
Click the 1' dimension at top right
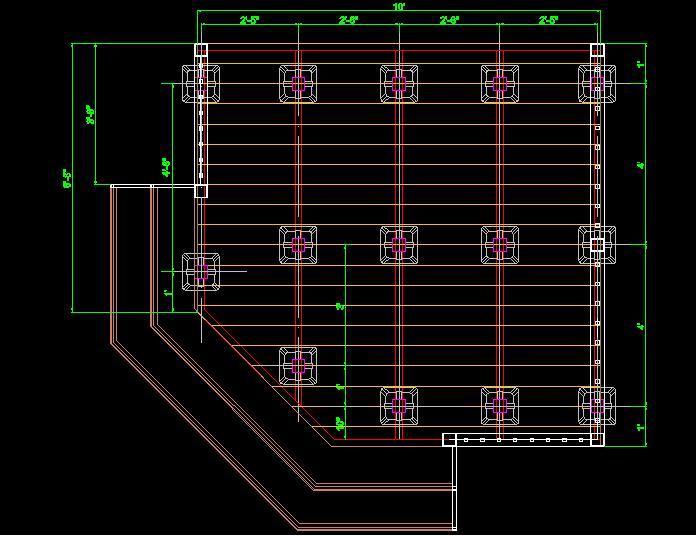coord(641,65)
